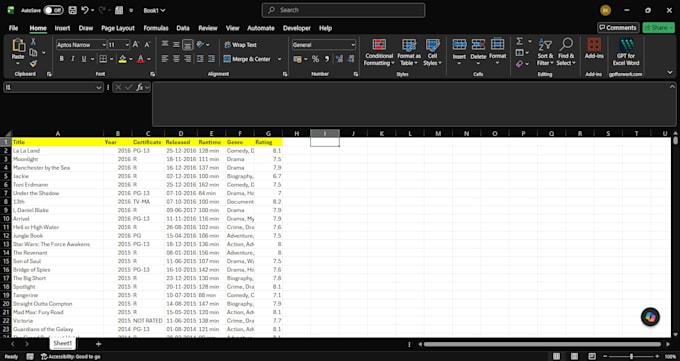Click the Increase Indent icon
This screenshot has width=680, height=361.
pyautogui.click(x=211, y=59)
